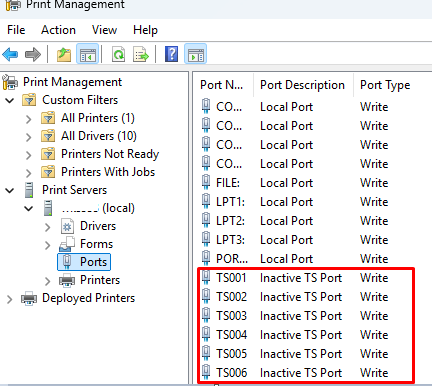Click the port icon beside LPT1:
Image resolution: width=432 pixels, height=386 pixels.
click(206, 201)
